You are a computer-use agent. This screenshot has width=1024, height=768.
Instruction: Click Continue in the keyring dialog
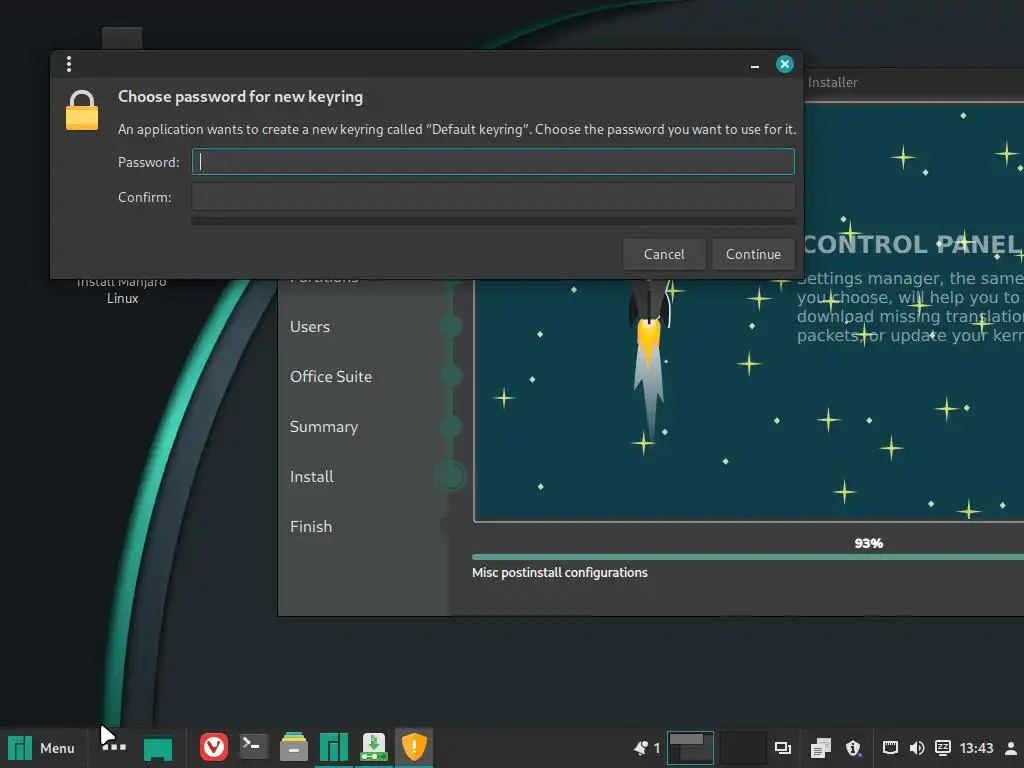tap(753, 254)
